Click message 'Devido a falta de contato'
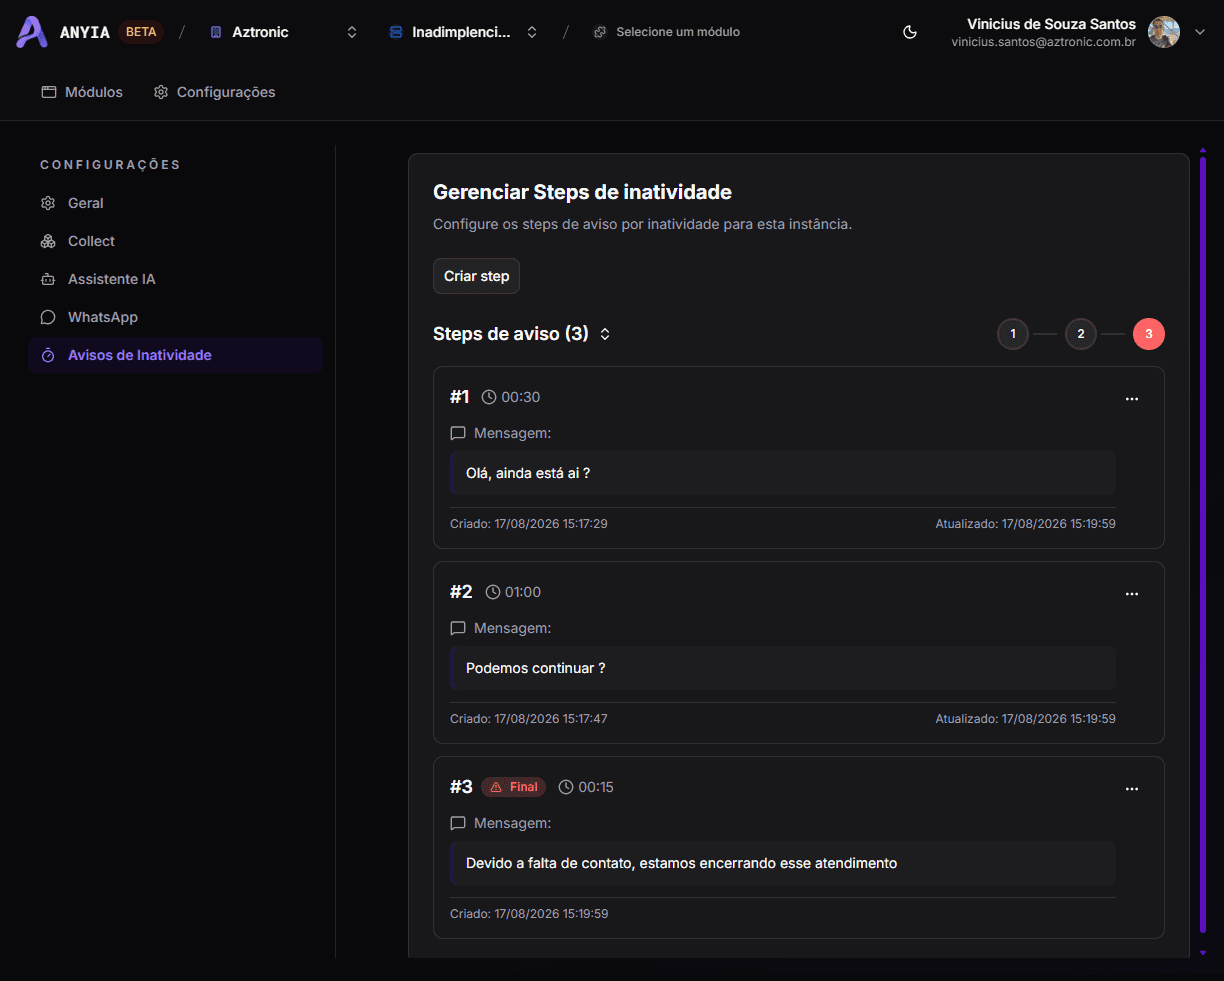The image size is (1224, 981). pyautogui.click(x=682, y=863)
